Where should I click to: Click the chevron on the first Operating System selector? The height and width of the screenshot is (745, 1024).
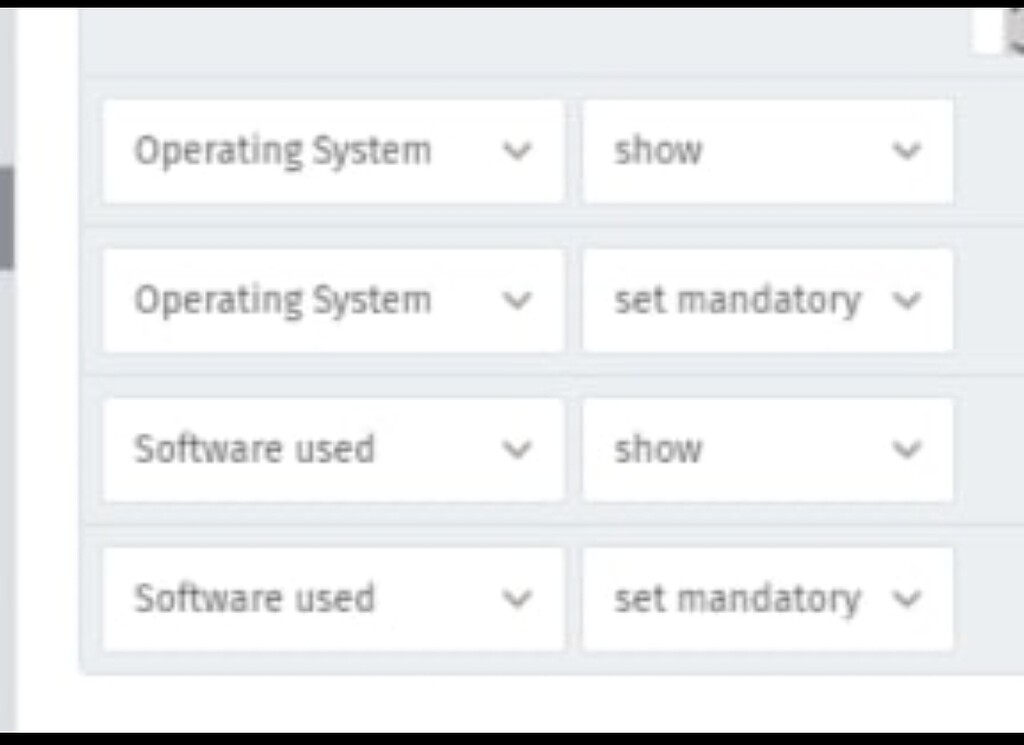click(518, 151)
